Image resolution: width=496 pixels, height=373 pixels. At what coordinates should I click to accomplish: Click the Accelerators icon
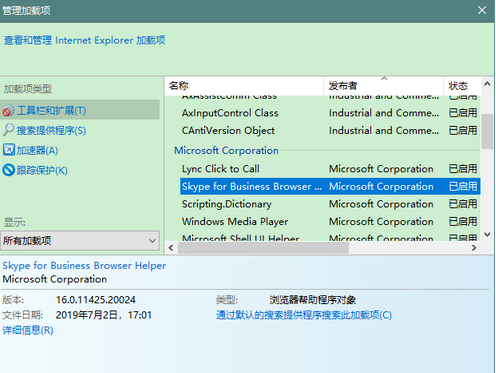tap(9, 150)
